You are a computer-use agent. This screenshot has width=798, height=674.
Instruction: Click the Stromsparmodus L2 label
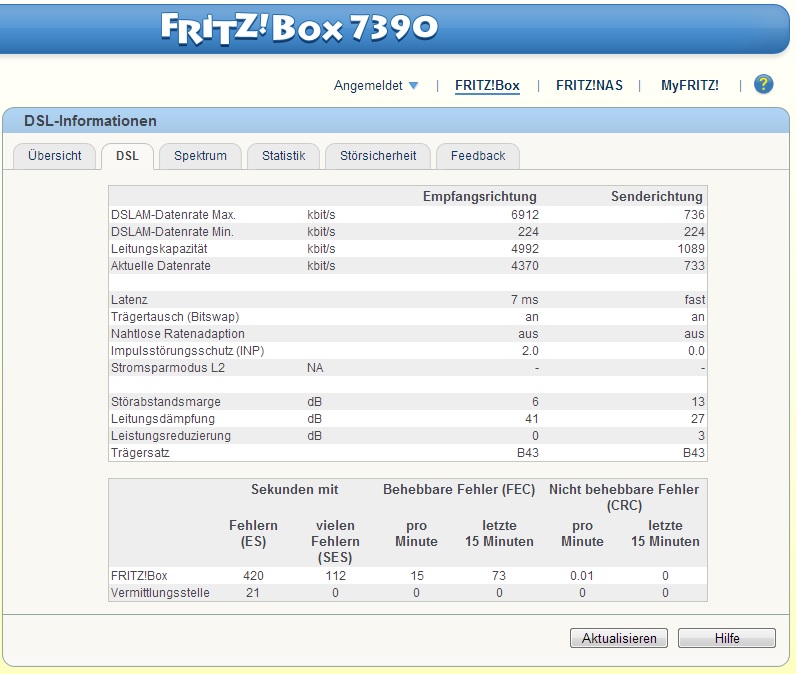coord(167,368)
